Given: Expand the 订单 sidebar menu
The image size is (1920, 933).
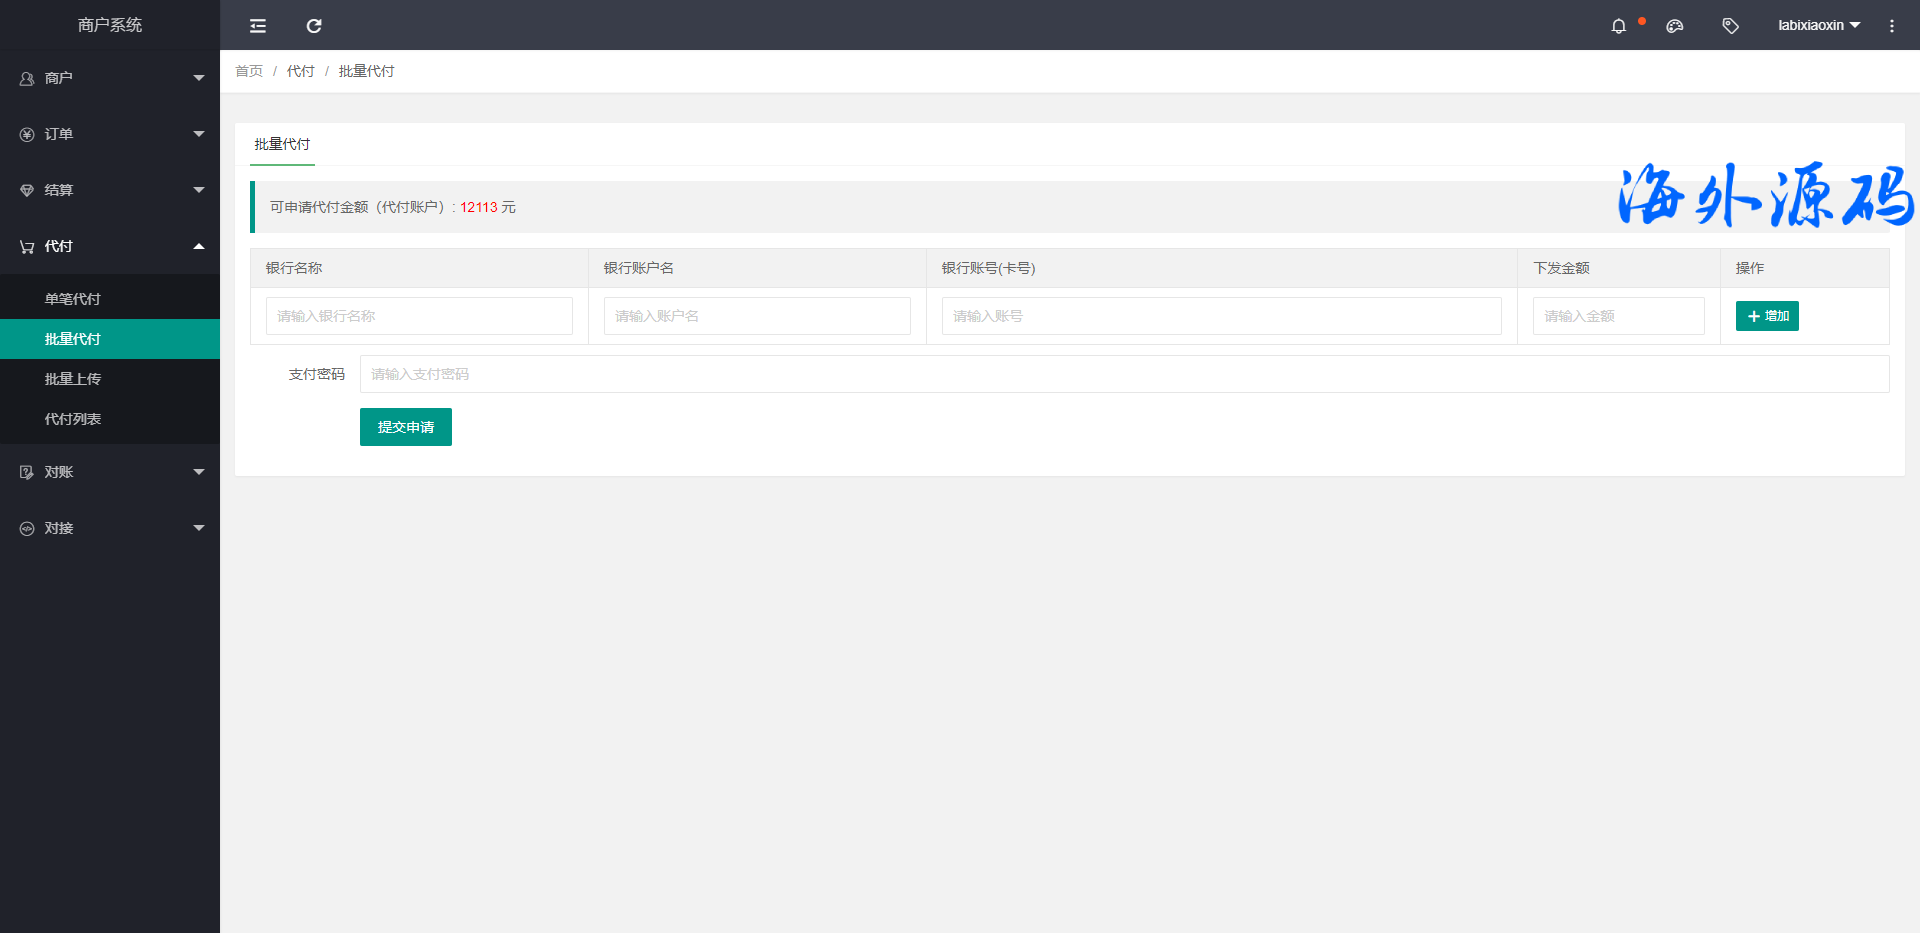Looking at the screenshot, I should point(110,134).
